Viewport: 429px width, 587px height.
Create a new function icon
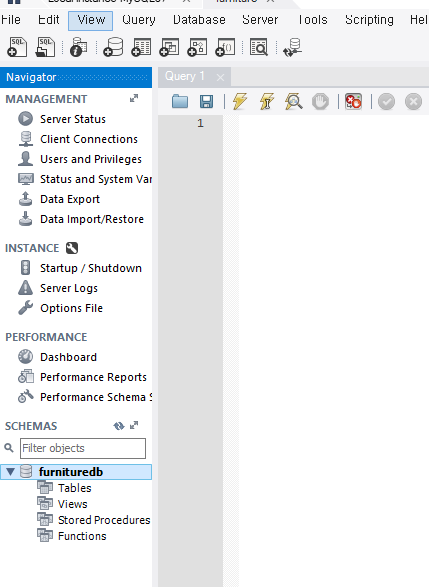click(225, 48)
